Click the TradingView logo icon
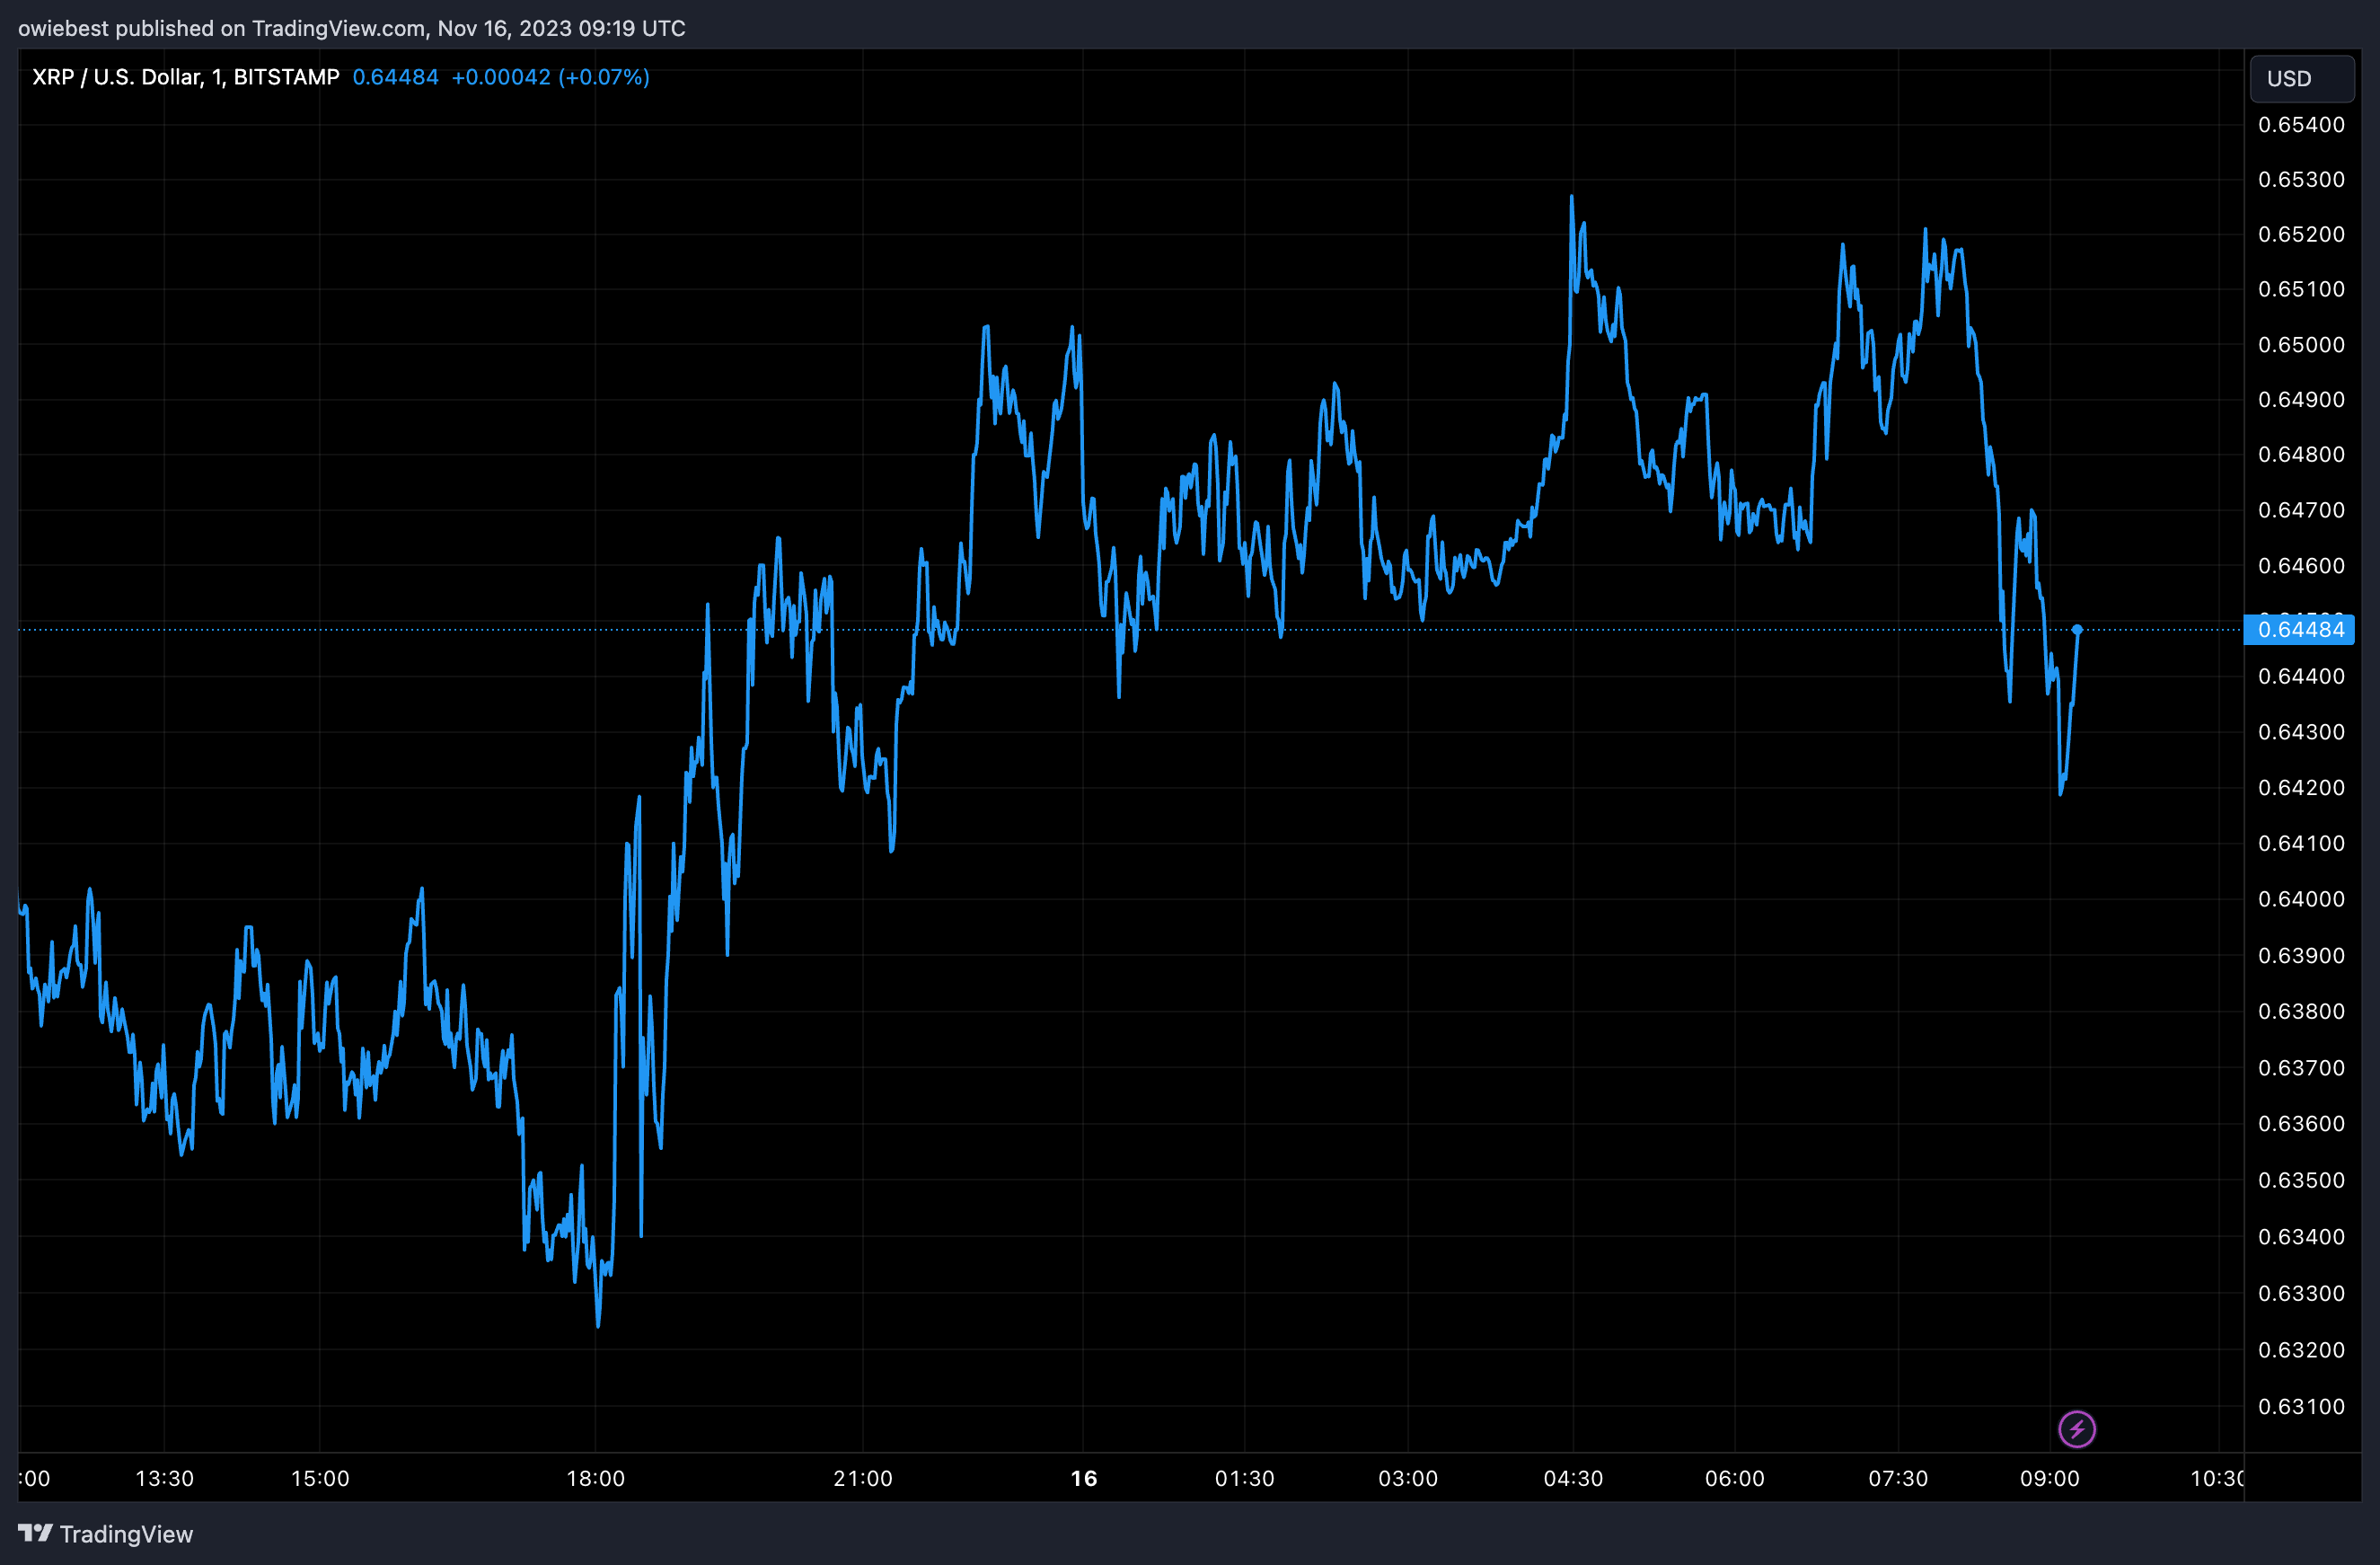Viewport: 2380px width, 1565px height. [x=35, y=1533]
